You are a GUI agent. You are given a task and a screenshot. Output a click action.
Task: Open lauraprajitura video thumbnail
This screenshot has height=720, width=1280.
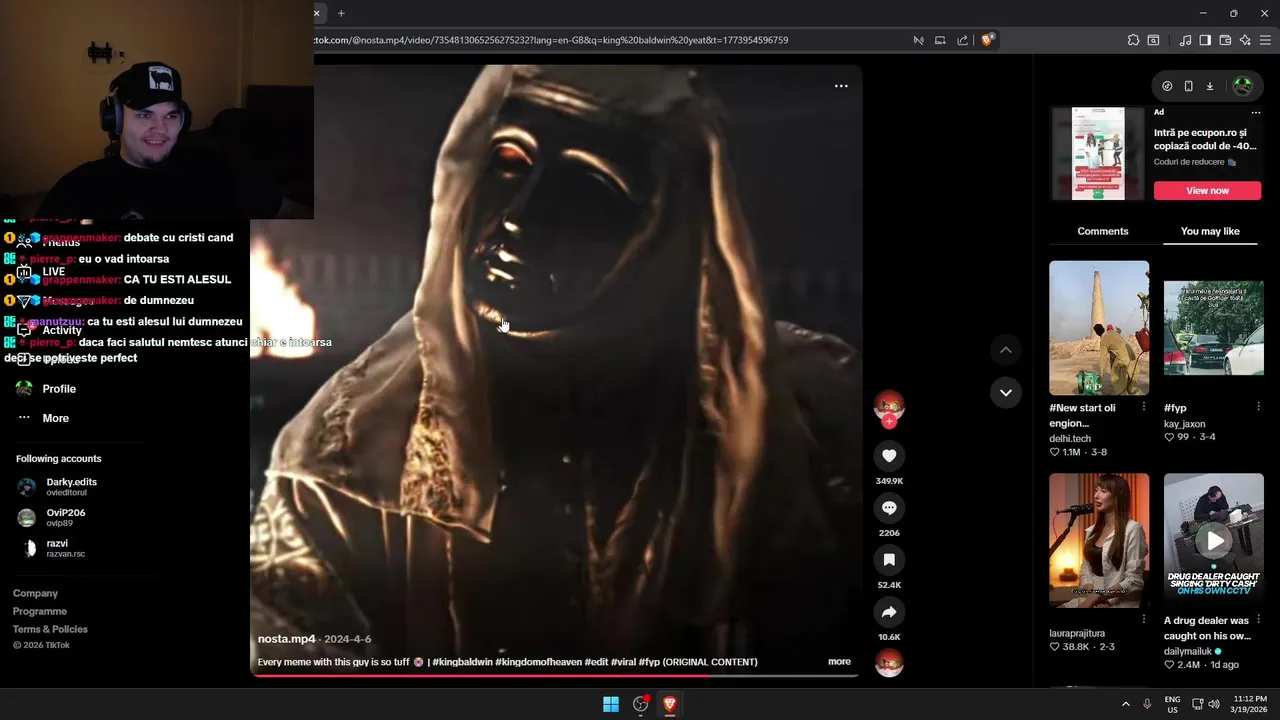pos(1099,541)
